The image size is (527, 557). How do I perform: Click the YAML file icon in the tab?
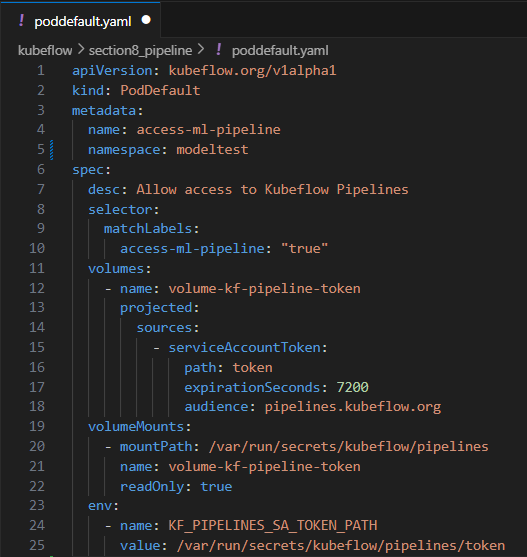coord(21,20)
